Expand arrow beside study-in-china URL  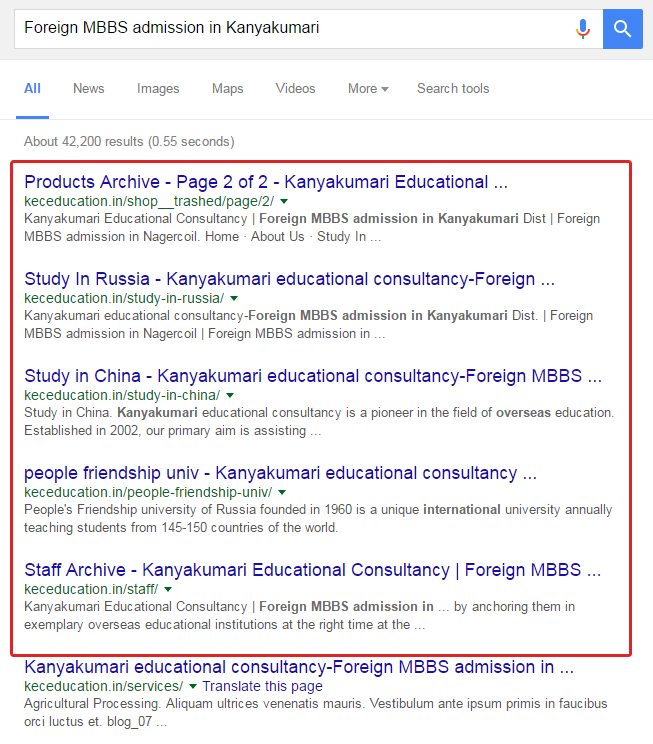pyautogui.click(x=232, y=396)
